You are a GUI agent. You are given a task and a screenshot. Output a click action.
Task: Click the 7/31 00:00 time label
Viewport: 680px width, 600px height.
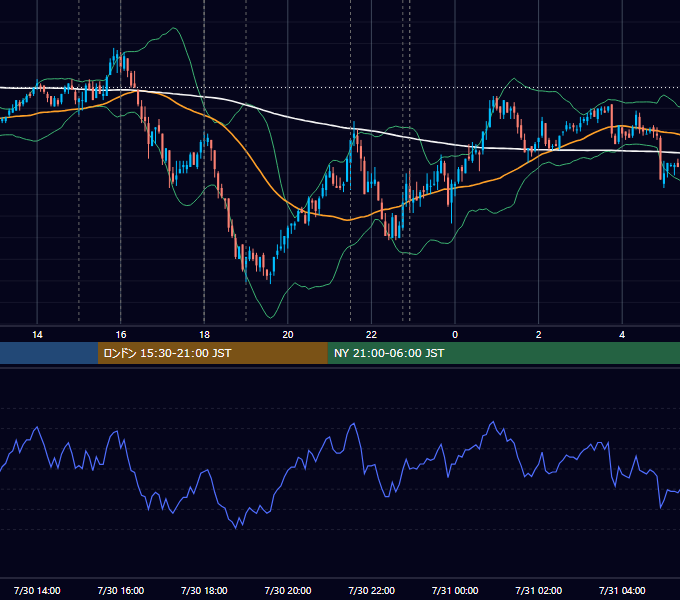click(455, 590)
